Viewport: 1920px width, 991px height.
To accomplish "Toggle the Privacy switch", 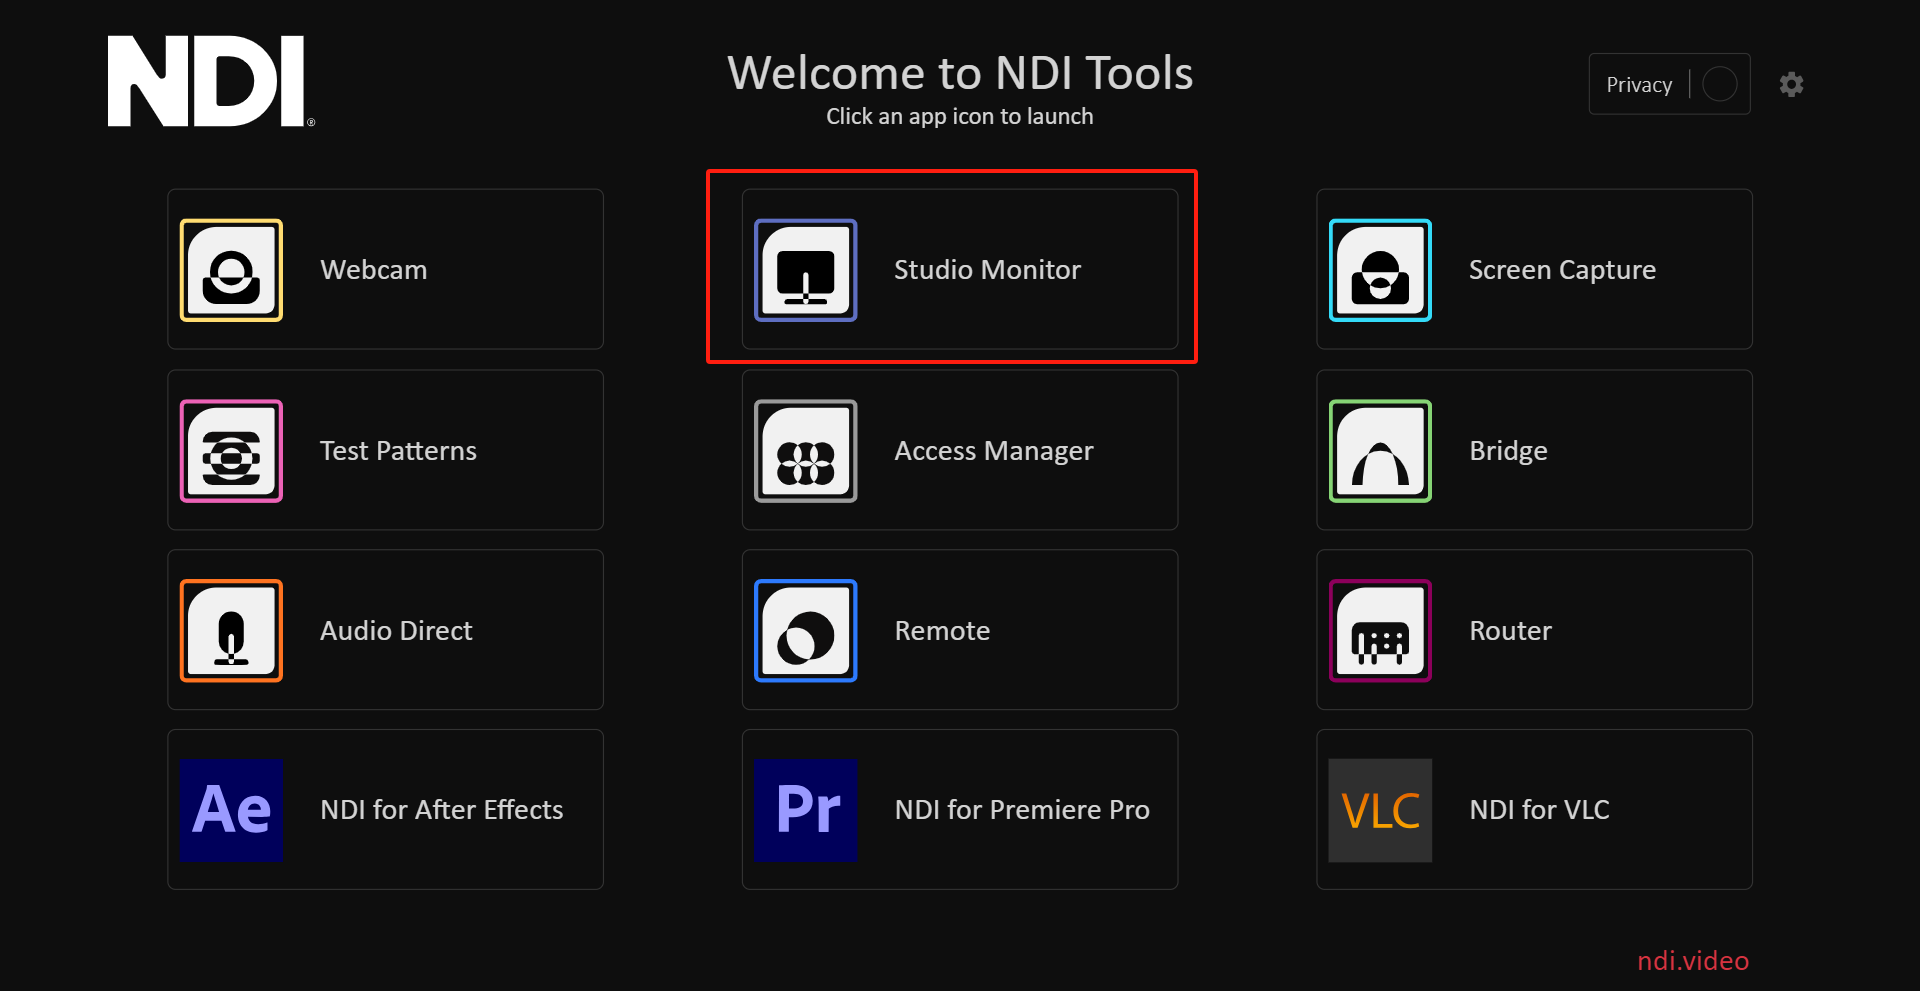I will point(1719,84).
